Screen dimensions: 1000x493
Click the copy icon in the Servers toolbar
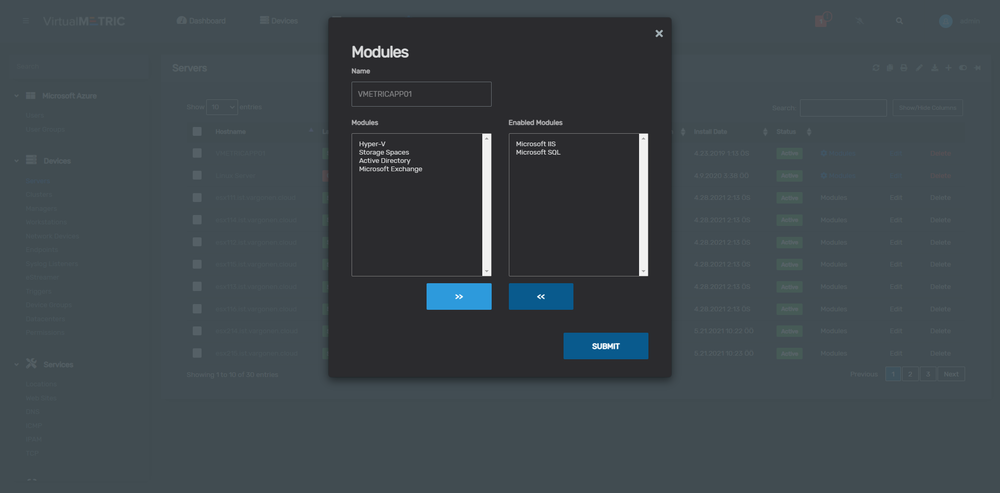890,68
